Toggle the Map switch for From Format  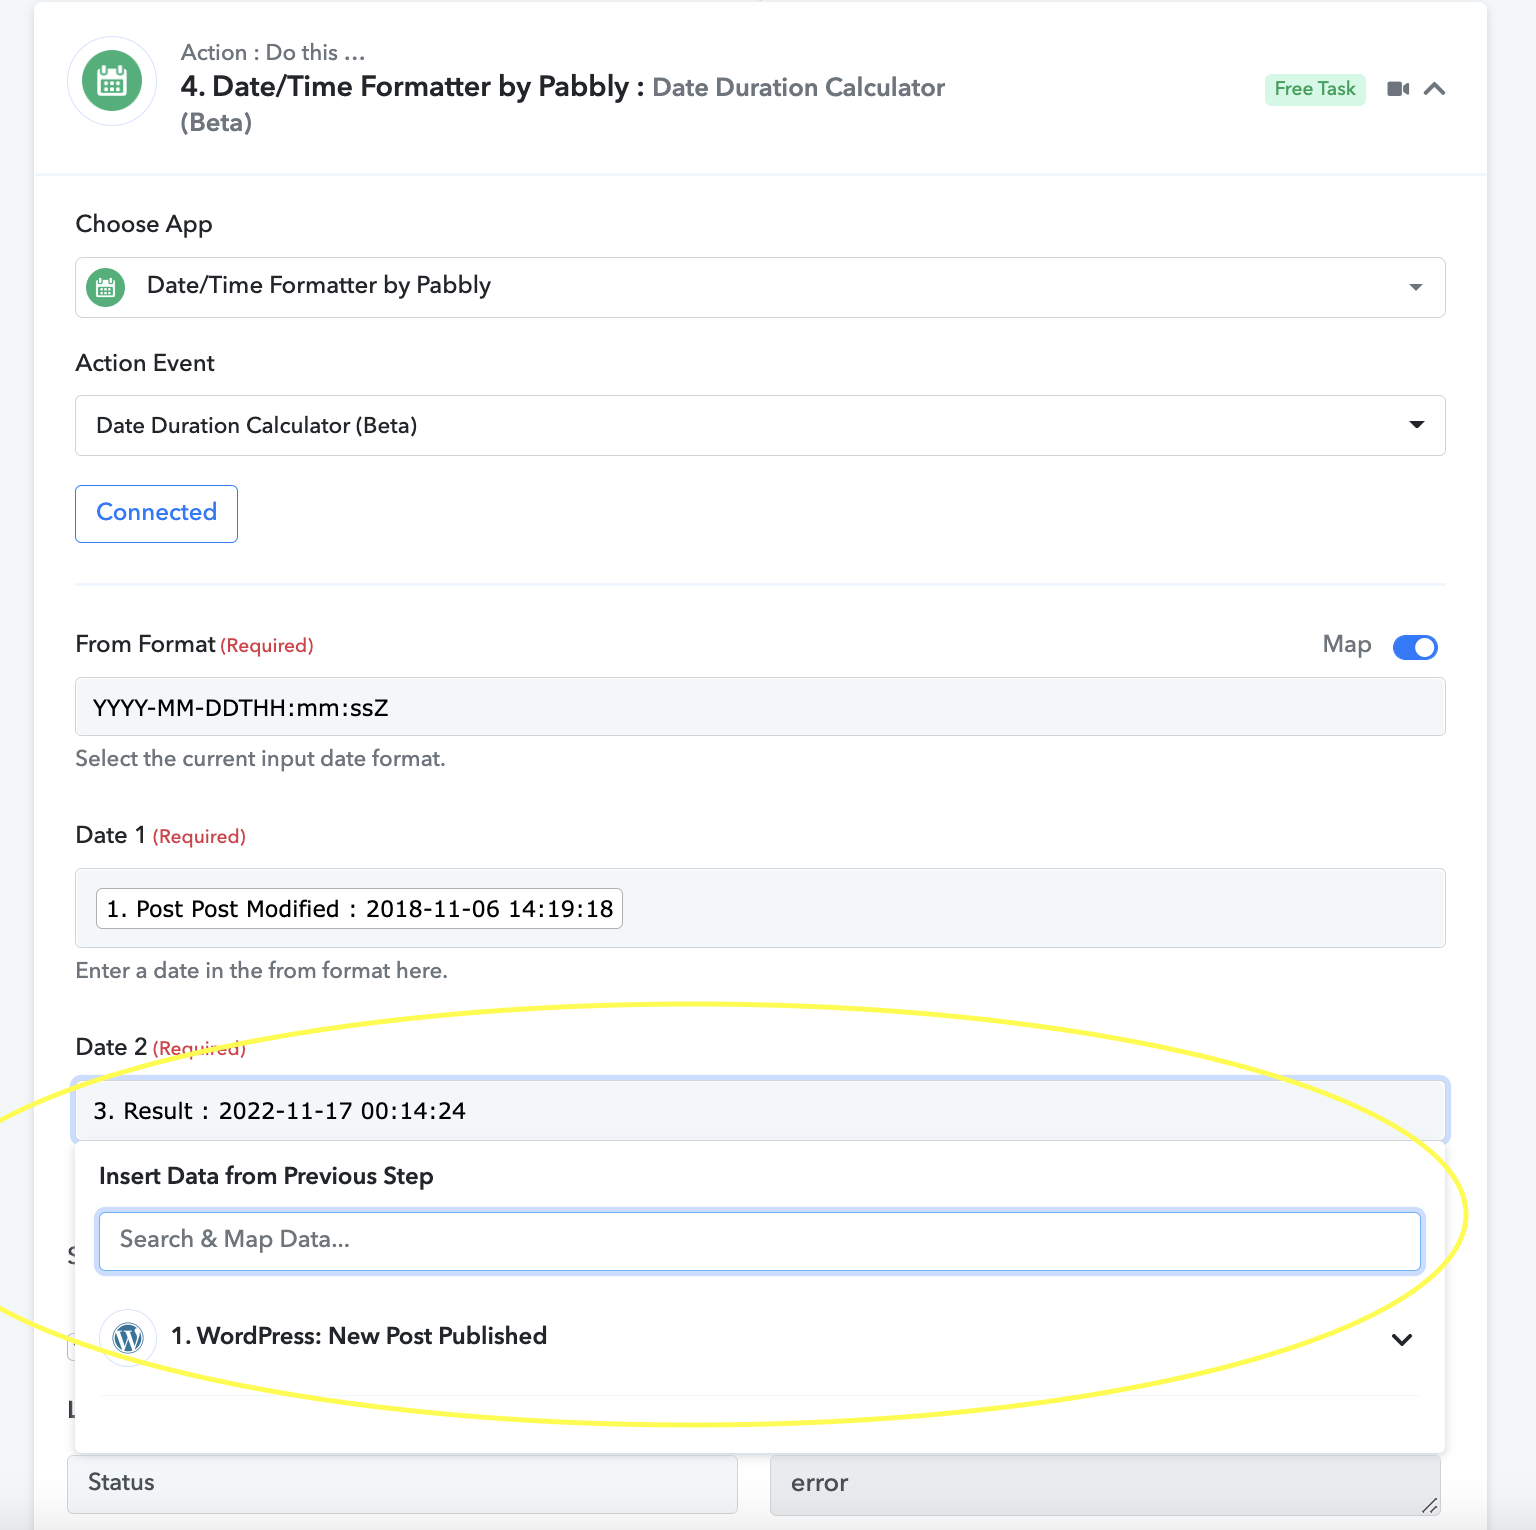pos(1415,647)
